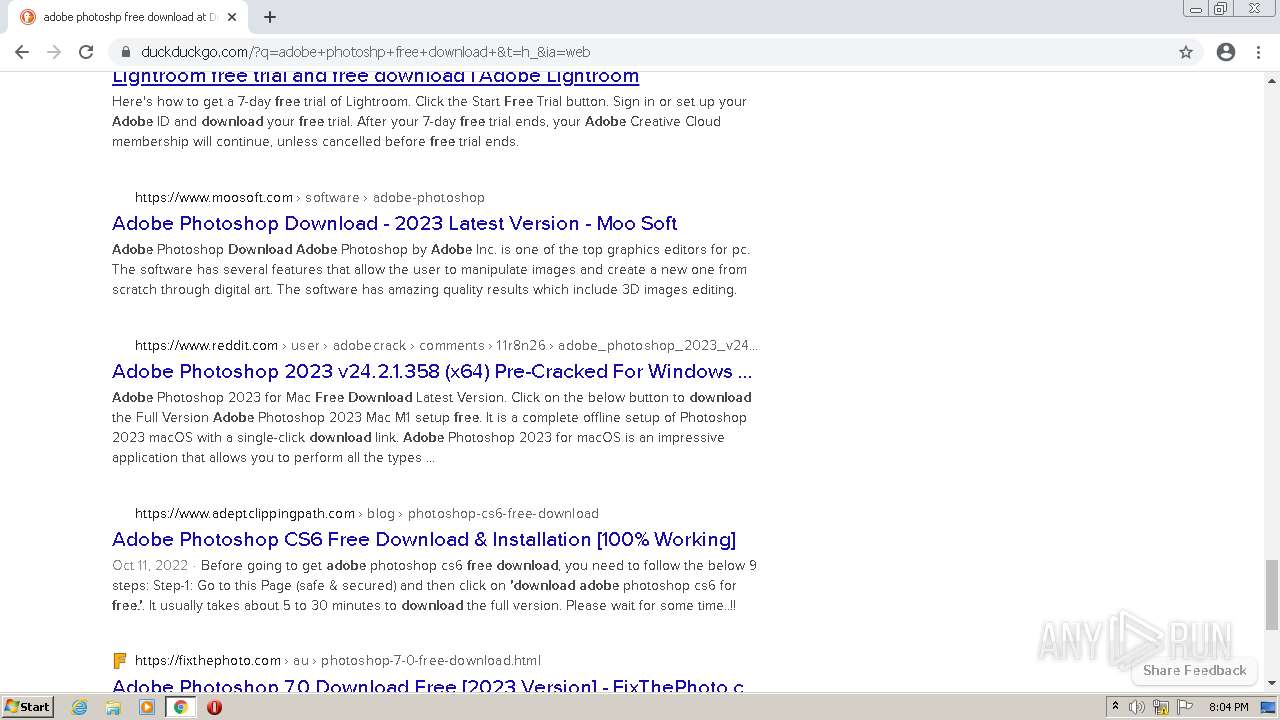Open the fixthephoto.com result URL
The width and height of the screenshot is (1280, 720).
[338, 660]
